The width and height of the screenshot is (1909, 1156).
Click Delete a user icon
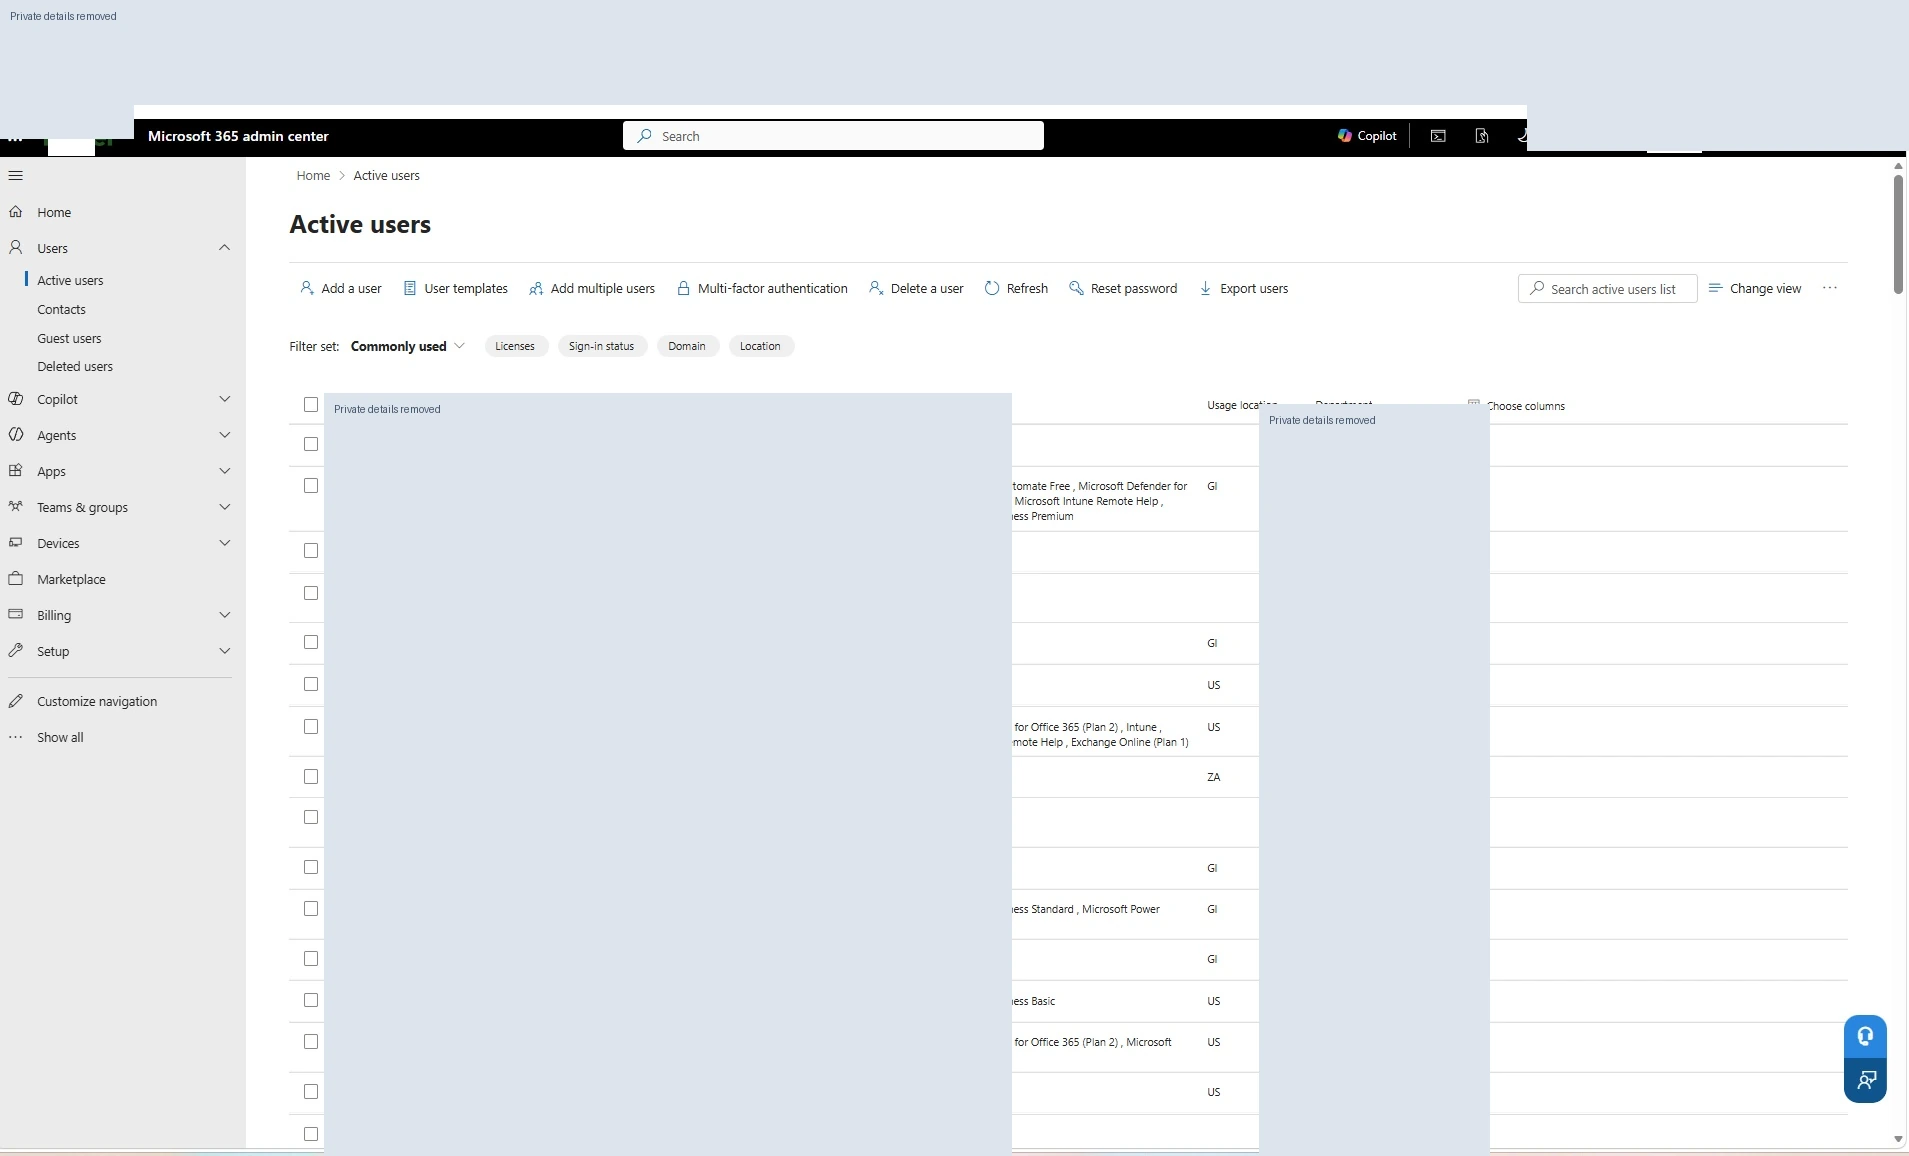(x=876, y=288)
